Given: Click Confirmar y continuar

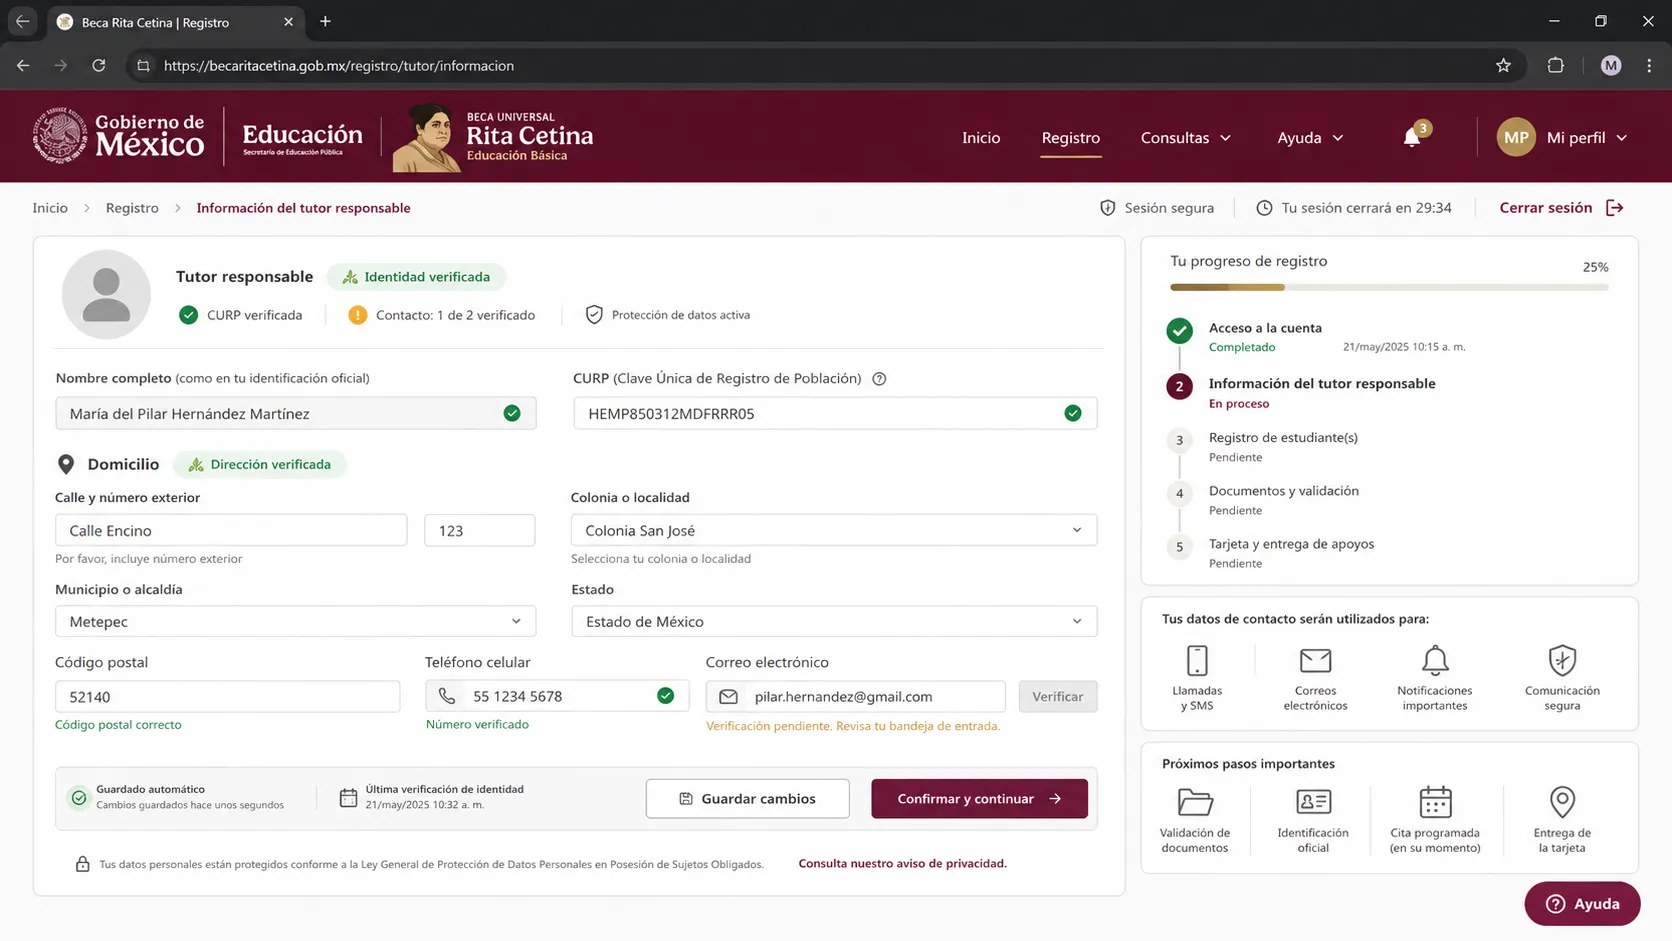Looking at the screenshot, I should (979, 799).
